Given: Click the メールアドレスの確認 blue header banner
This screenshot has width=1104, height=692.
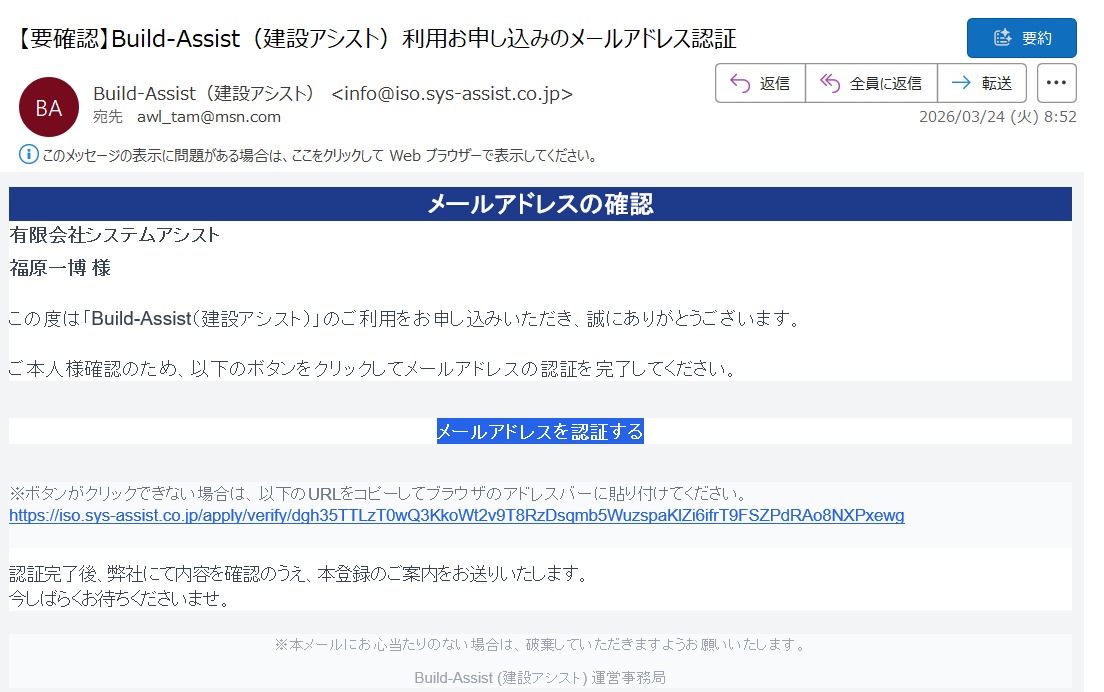Looking at the screenshot, I should click(540, 204).
